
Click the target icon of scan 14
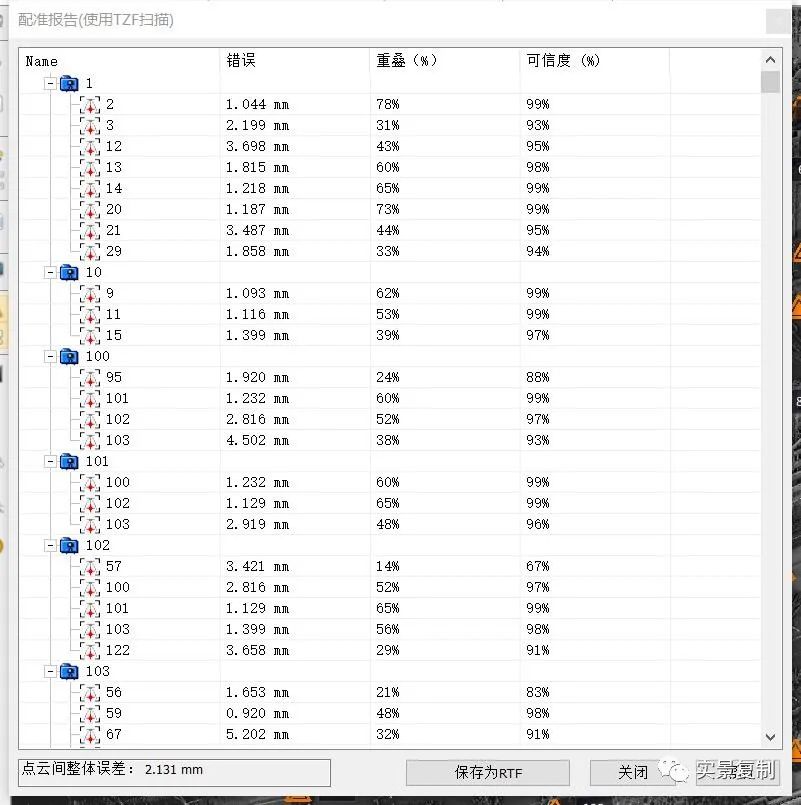(90, 189)
